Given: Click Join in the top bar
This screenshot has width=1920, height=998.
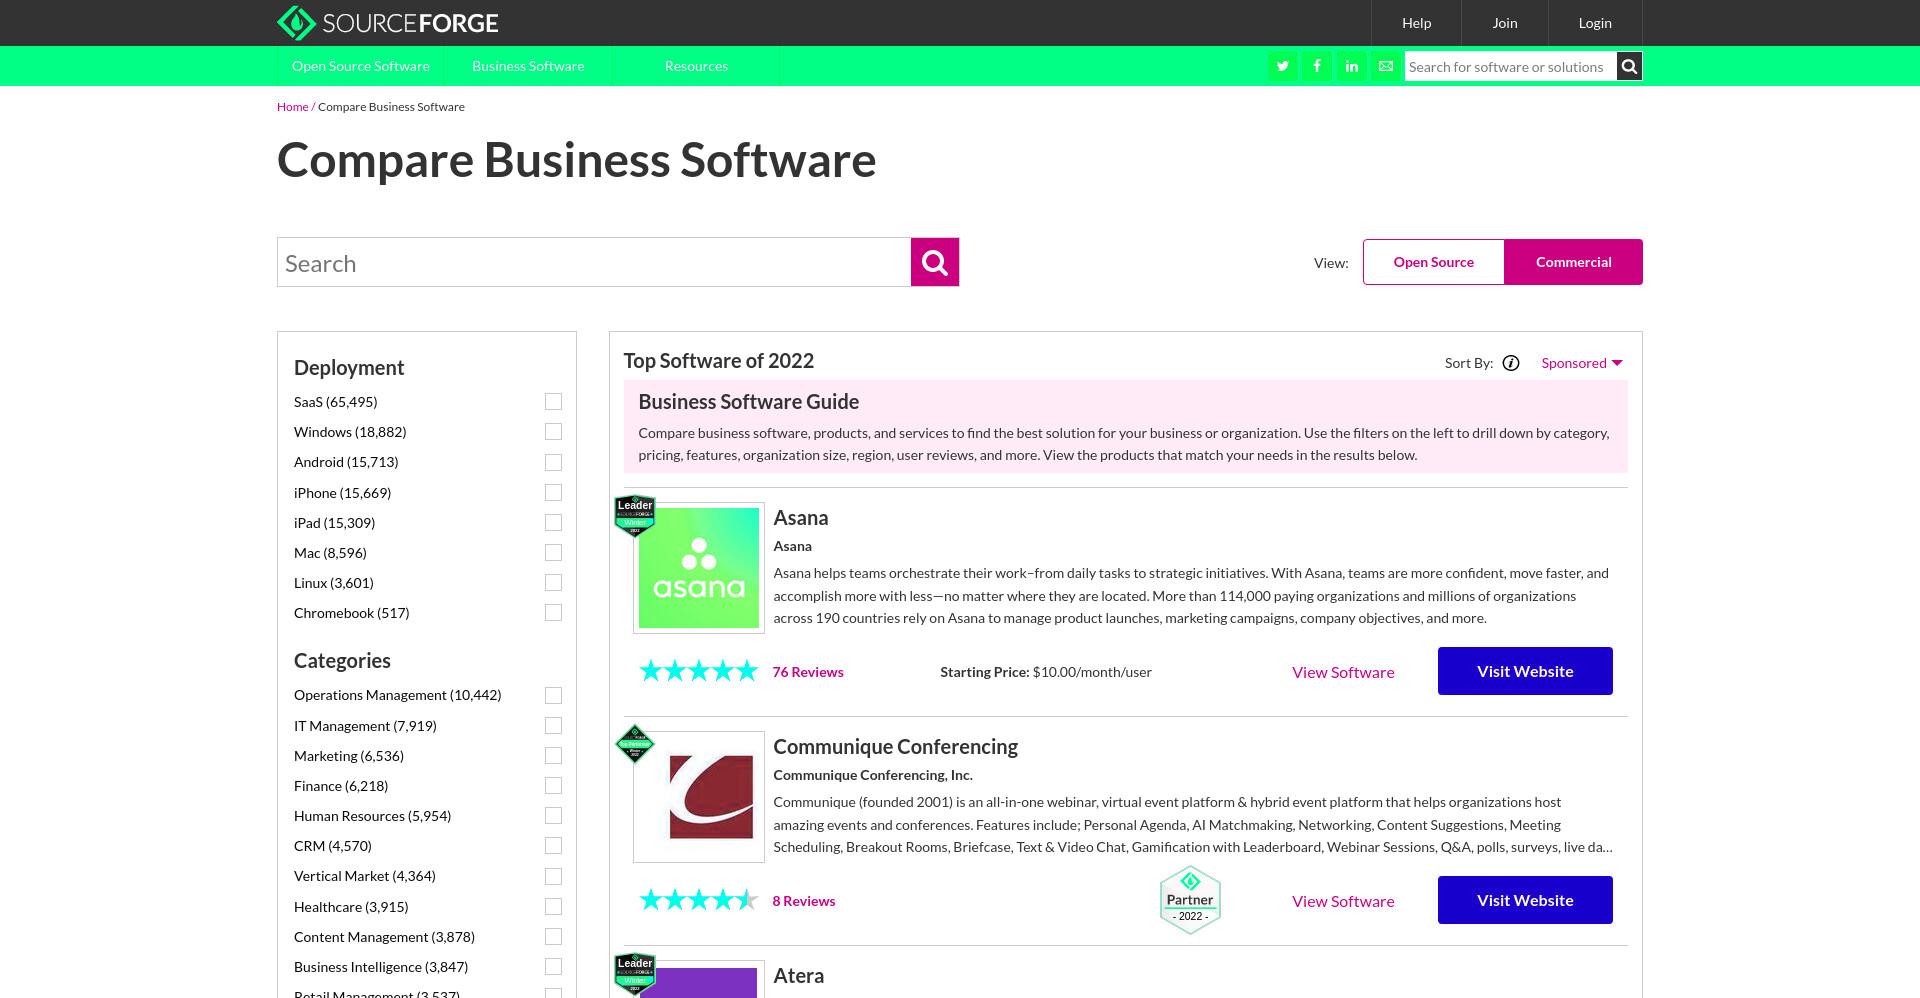Looking at the screenshot, I should pos(1505,23).
